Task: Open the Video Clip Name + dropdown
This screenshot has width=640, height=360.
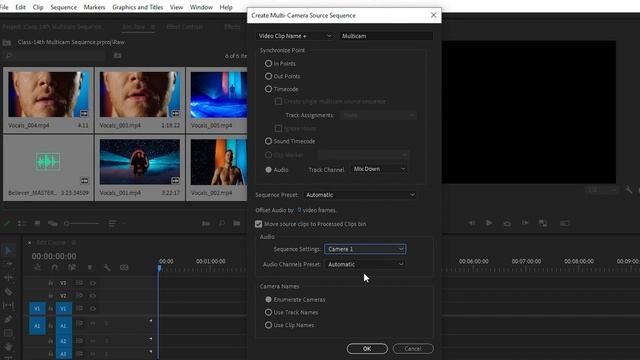Action: 295,36
